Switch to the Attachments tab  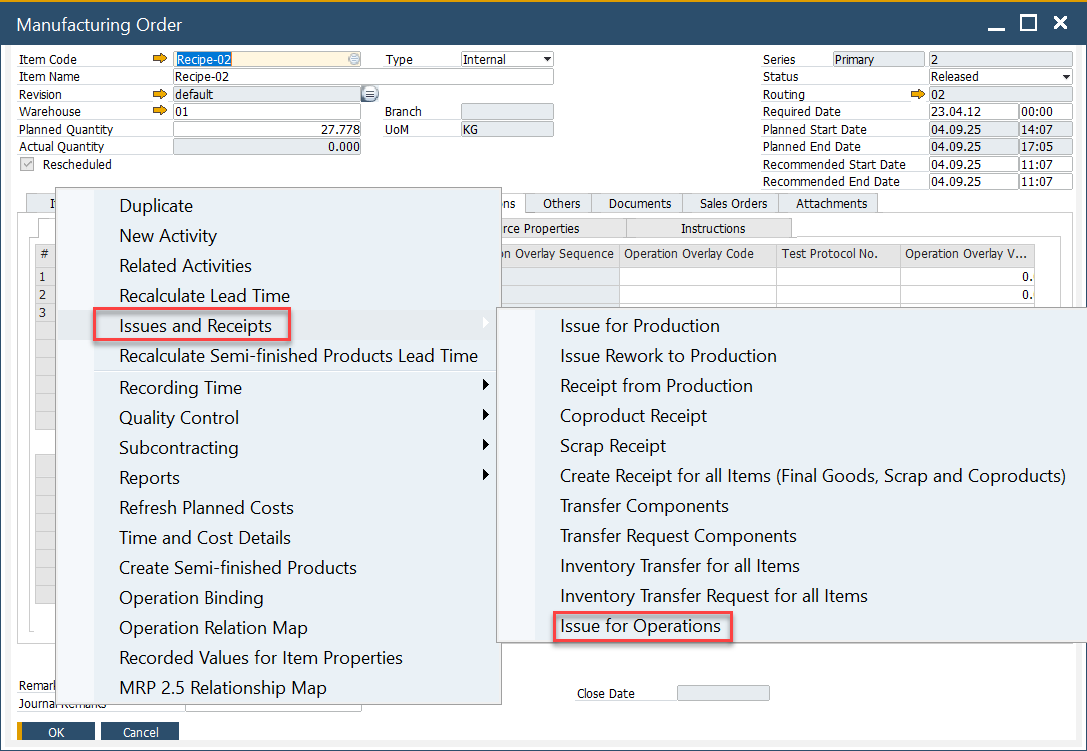coord(831,203)
